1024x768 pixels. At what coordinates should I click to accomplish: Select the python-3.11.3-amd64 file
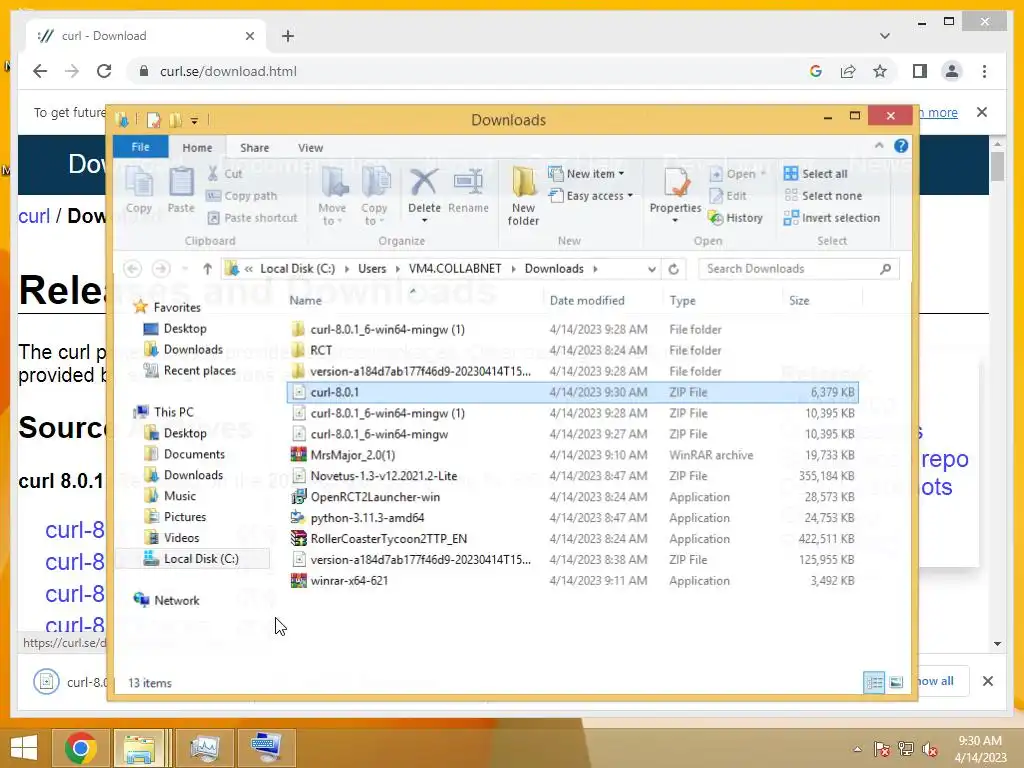(572, 518)
